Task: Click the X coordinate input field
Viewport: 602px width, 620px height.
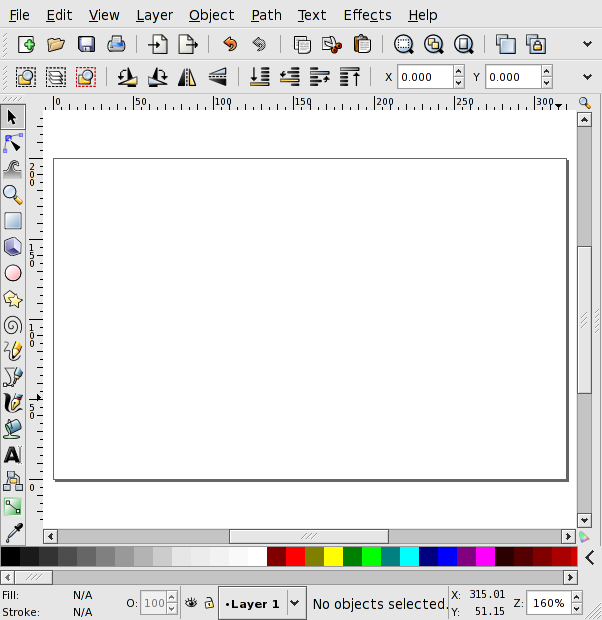Action: point(424,77)
